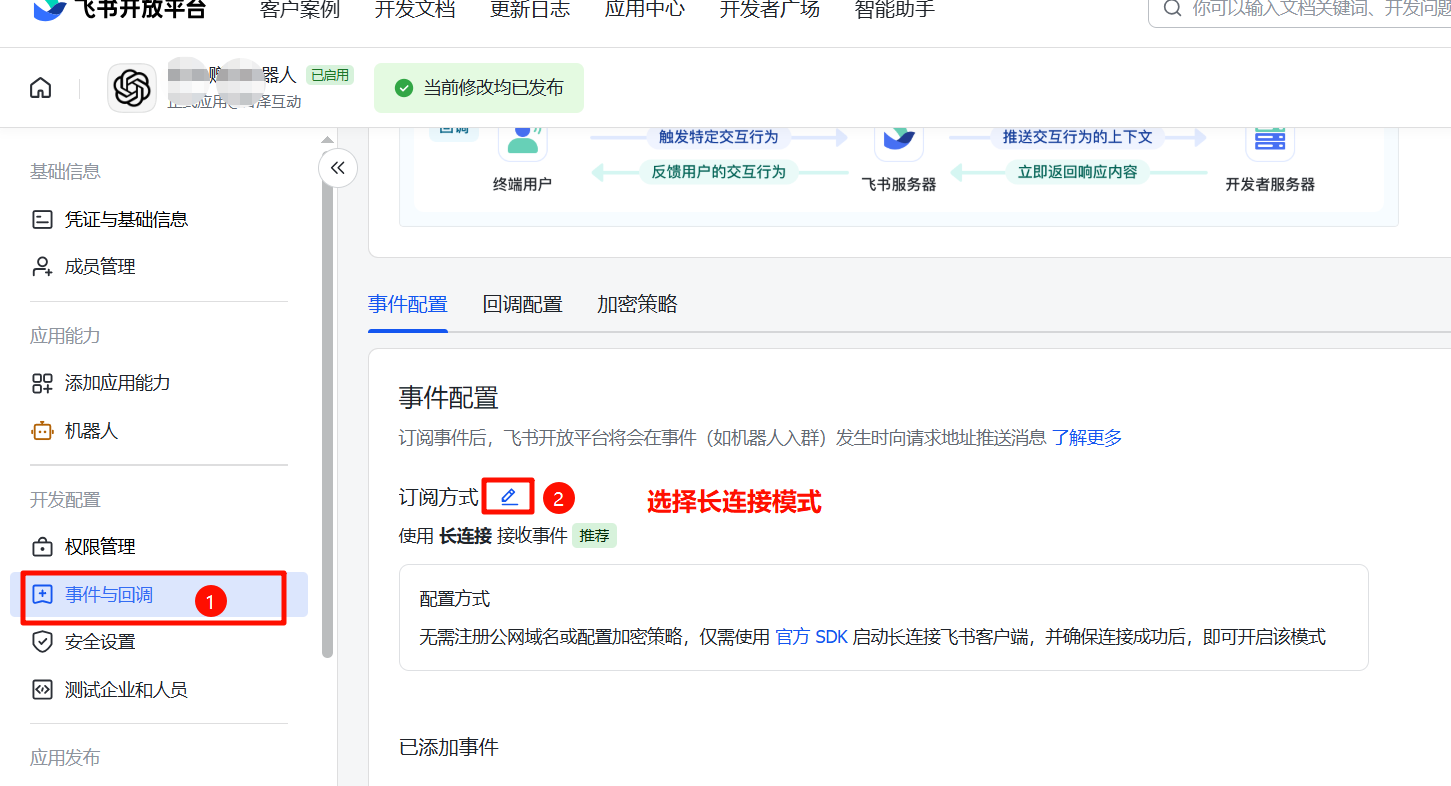Click the 已启用 status badge
This screenshot has height=786, width=1451.
[330, 75]
